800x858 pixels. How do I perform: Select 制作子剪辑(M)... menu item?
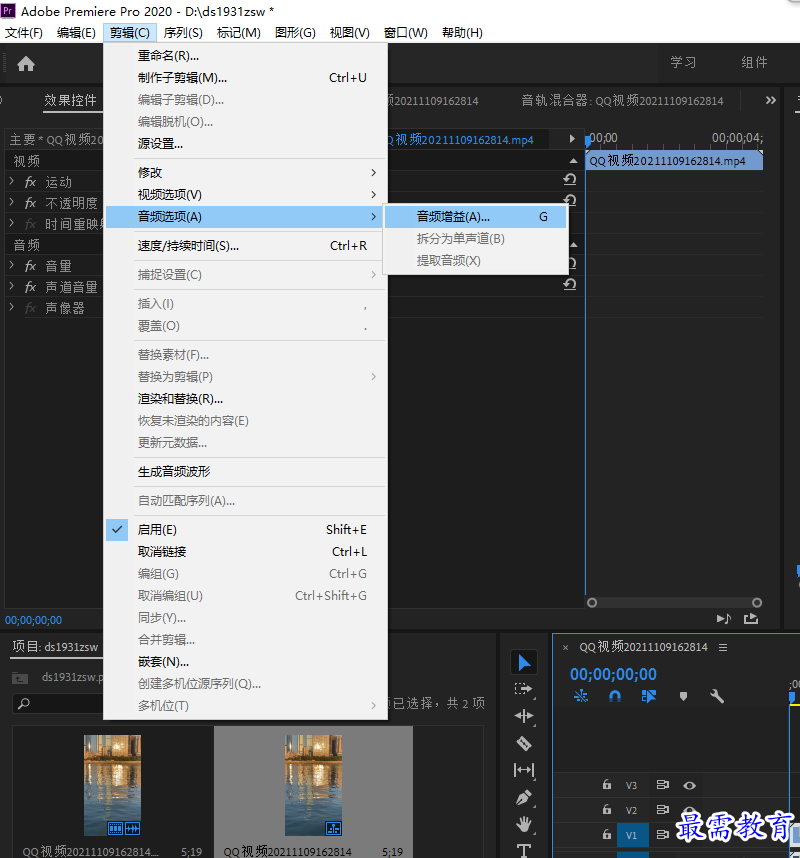tap(246, 78)
